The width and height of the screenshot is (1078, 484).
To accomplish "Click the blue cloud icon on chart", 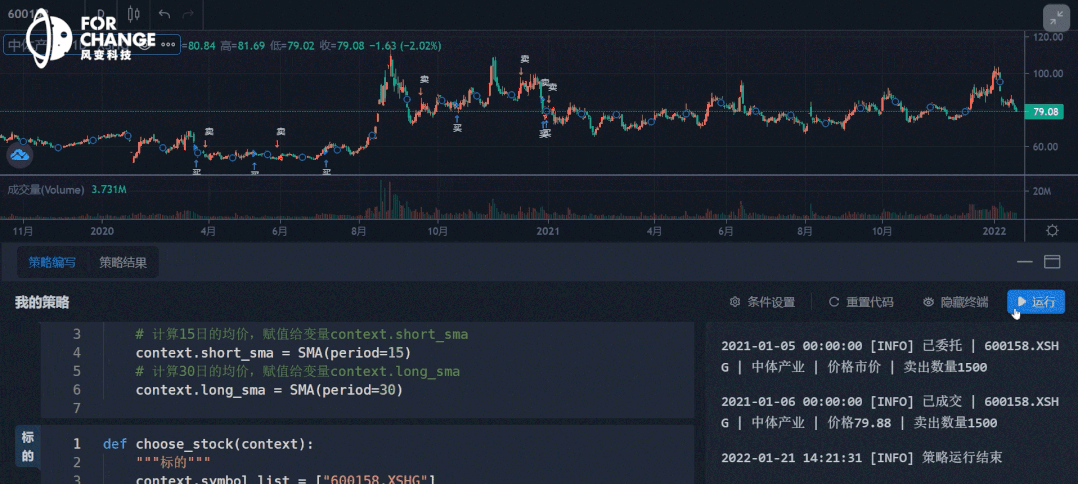I will click(20, 155).
